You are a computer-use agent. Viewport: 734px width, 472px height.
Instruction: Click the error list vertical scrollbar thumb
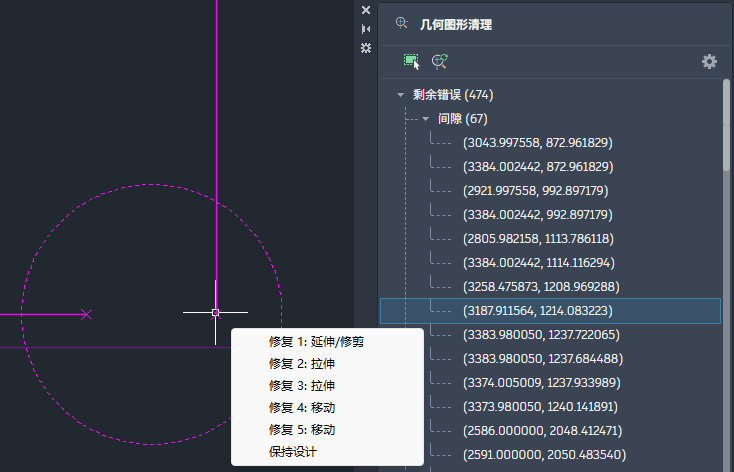[726, 125]
